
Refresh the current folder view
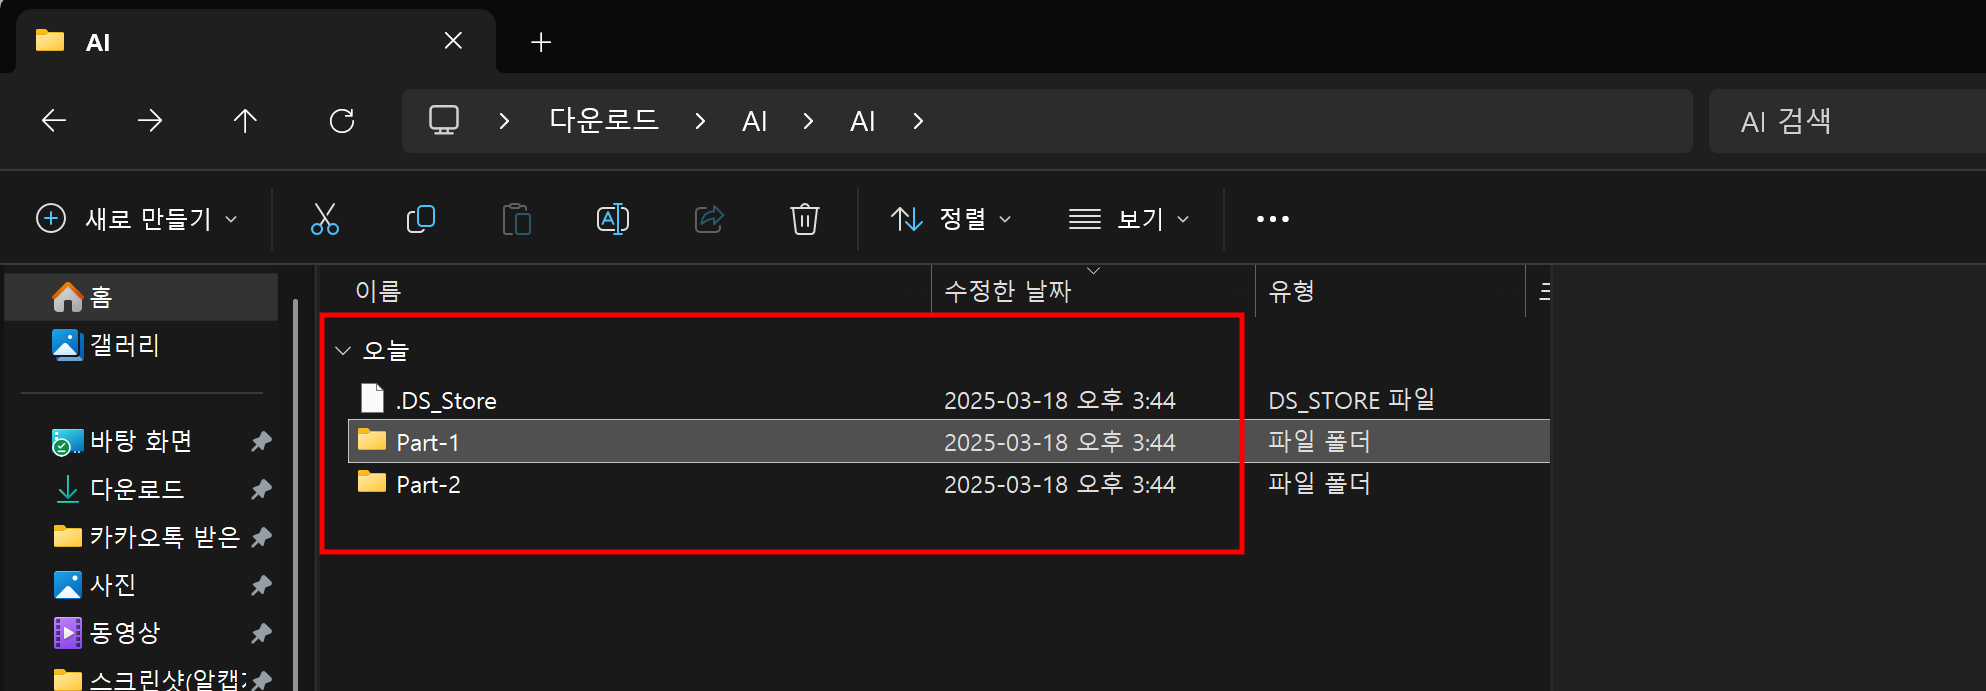pos(342,121)
